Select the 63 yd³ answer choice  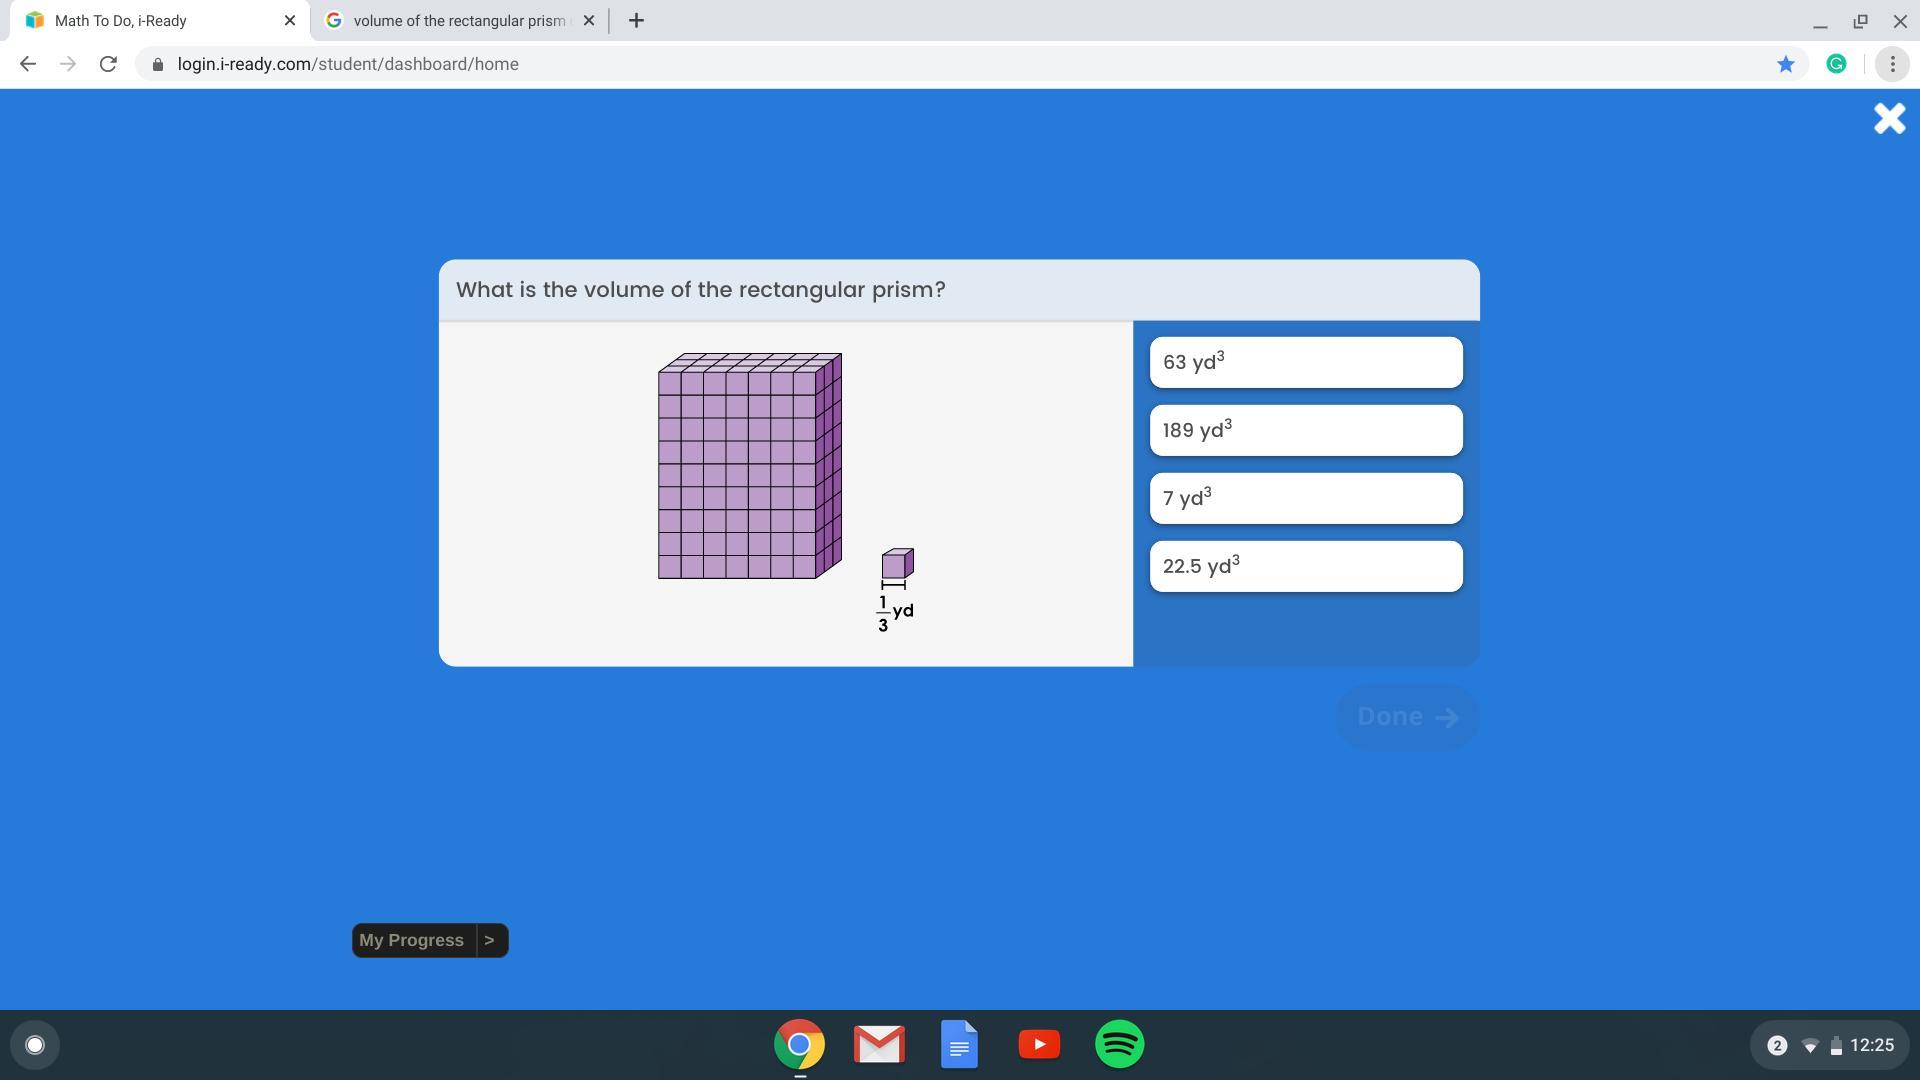pyautogui.click(x=1305, y=362)
